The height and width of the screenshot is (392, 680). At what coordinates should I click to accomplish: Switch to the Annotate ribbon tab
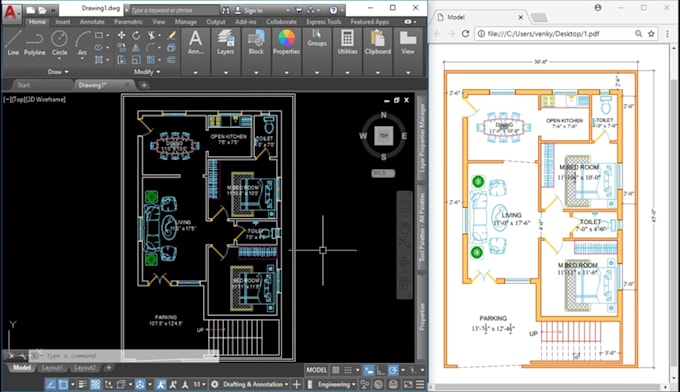(92, 22)
